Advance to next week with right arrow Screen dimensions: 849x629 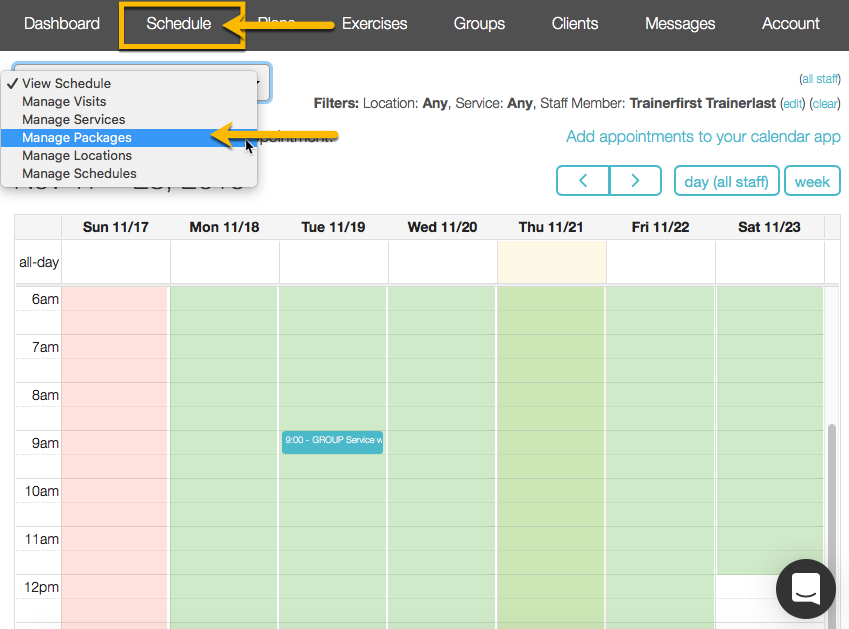point(636,181)
